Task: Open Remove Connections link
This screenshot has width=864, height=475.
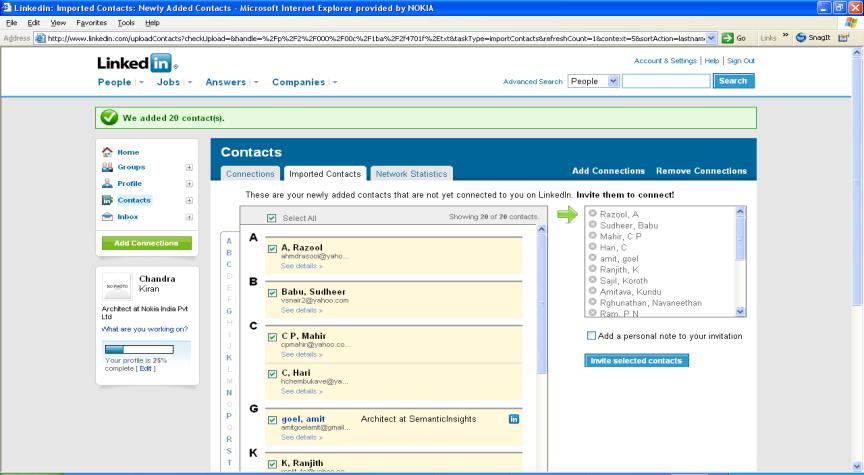Action: click(x=701, y=171)
